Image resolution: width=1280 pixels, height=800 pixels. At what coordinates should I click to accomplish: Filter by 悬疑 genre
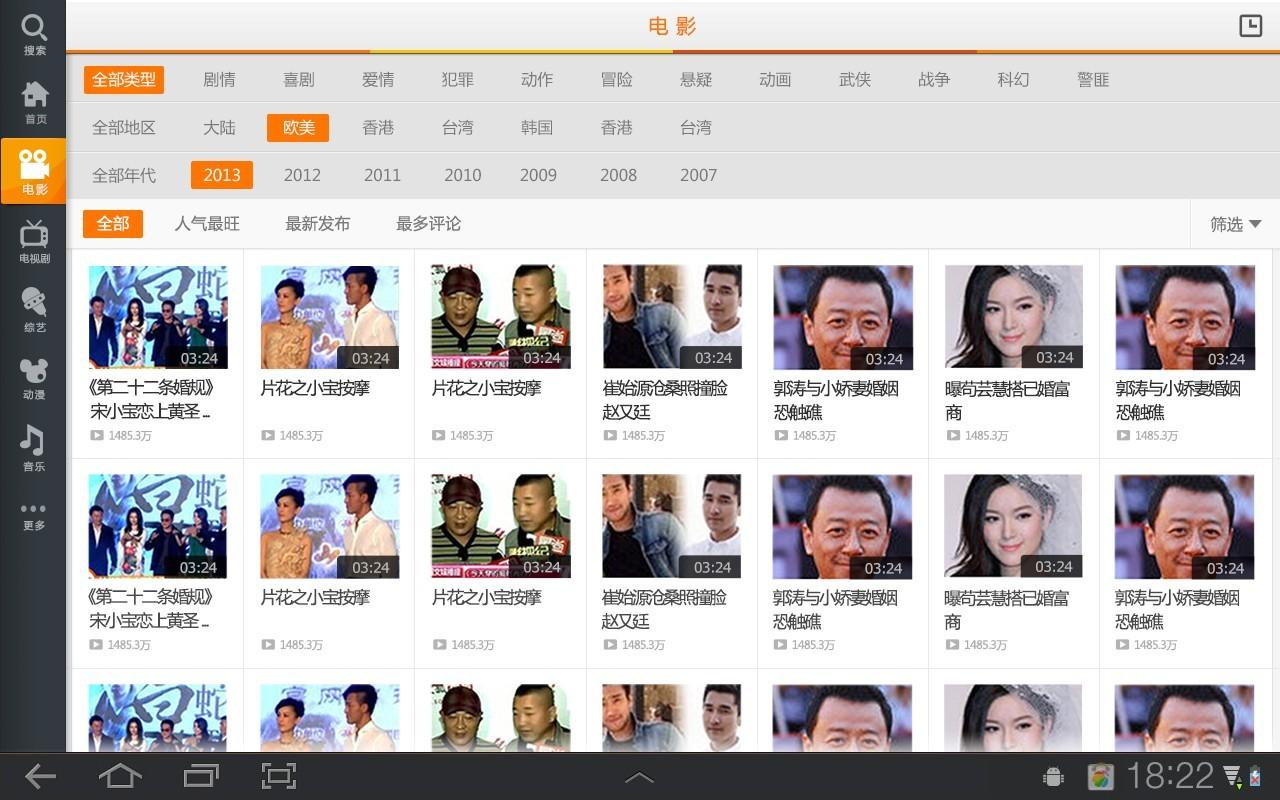pyautogui.click(x=696, y=79)
